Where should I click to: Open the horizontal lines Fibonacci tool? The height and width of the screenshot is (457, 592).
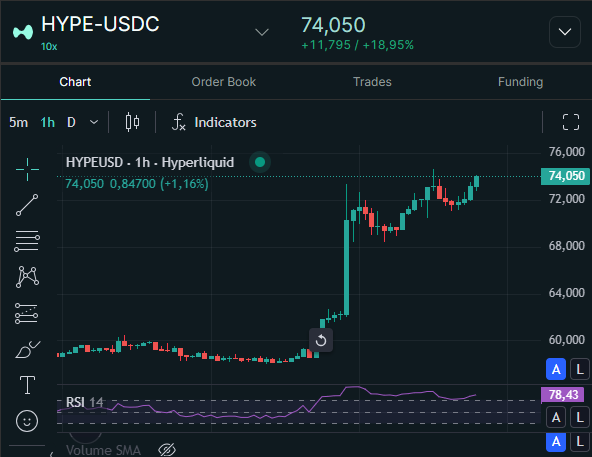(27, 241)
